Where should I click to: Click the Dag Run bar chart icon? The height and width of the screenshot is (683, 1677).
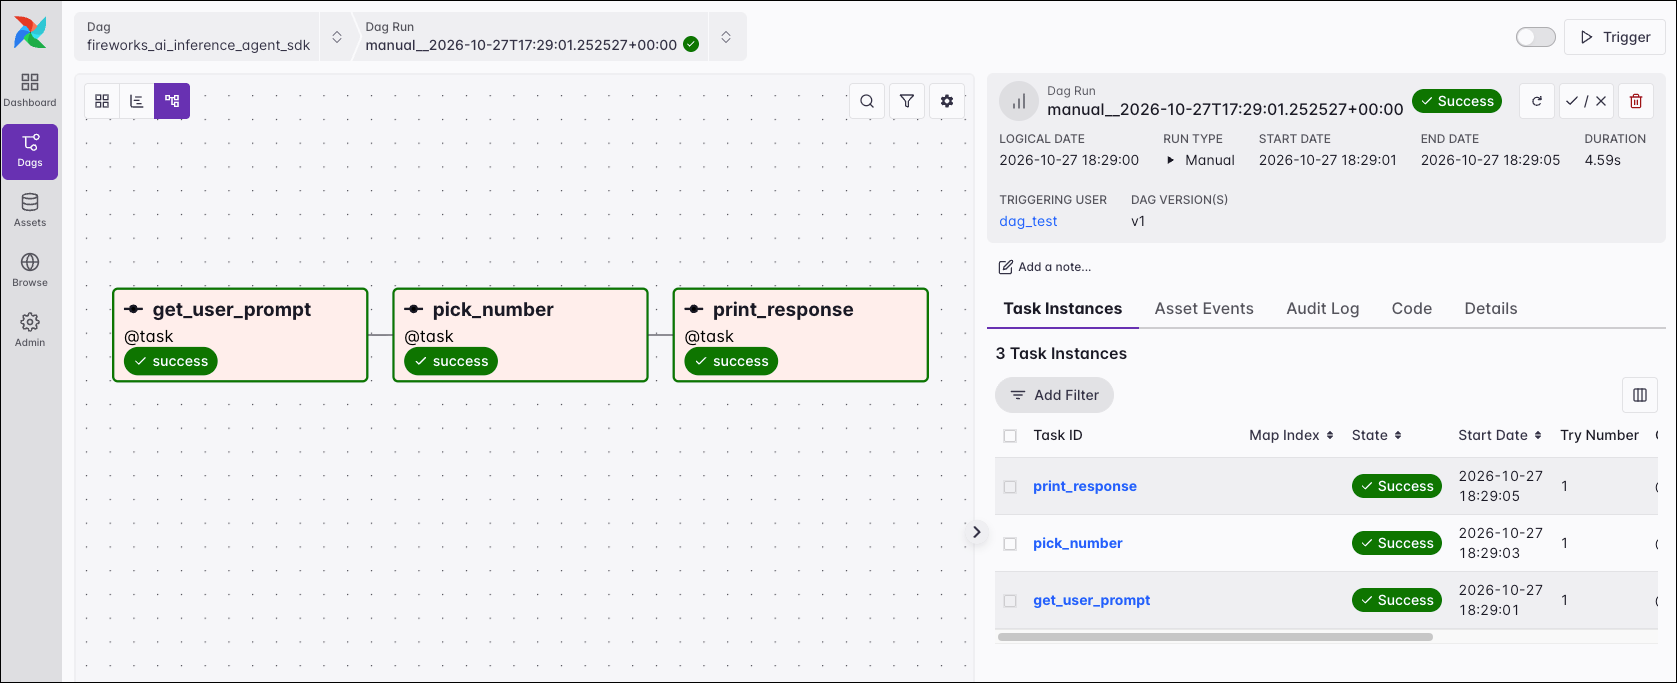(1019, 101)
